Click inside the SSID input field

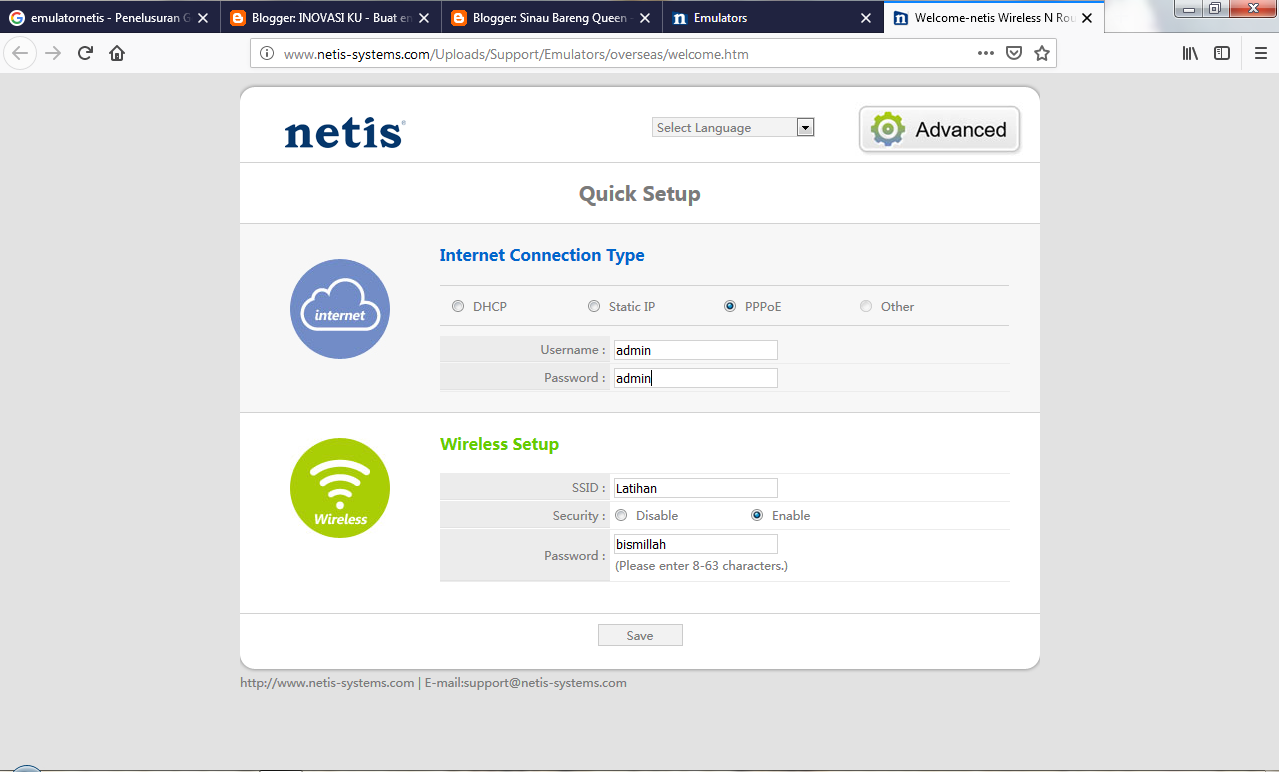(694, 487)
